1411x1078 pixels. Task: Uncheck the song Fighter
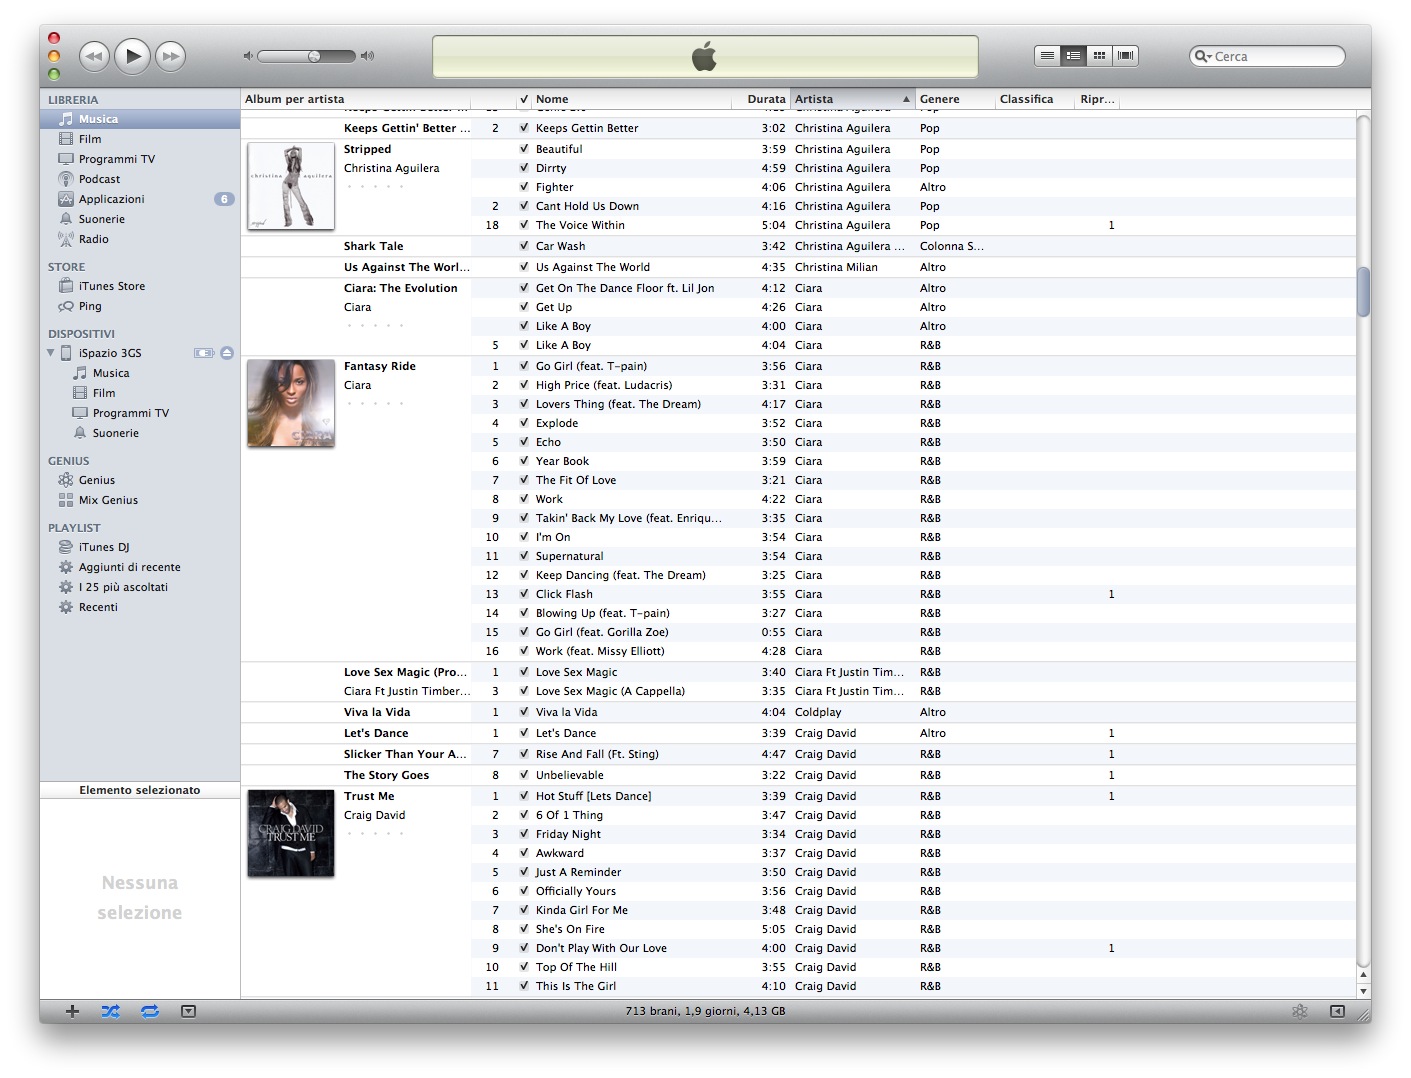[524, 187]
